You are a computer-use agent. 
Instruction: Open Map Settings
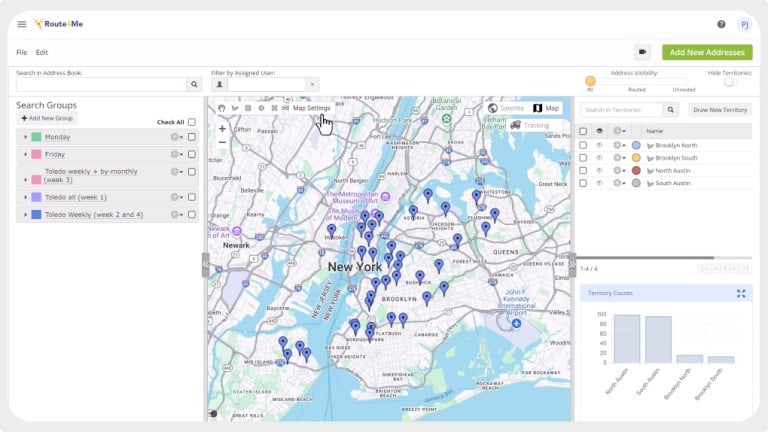click(312, 108)
